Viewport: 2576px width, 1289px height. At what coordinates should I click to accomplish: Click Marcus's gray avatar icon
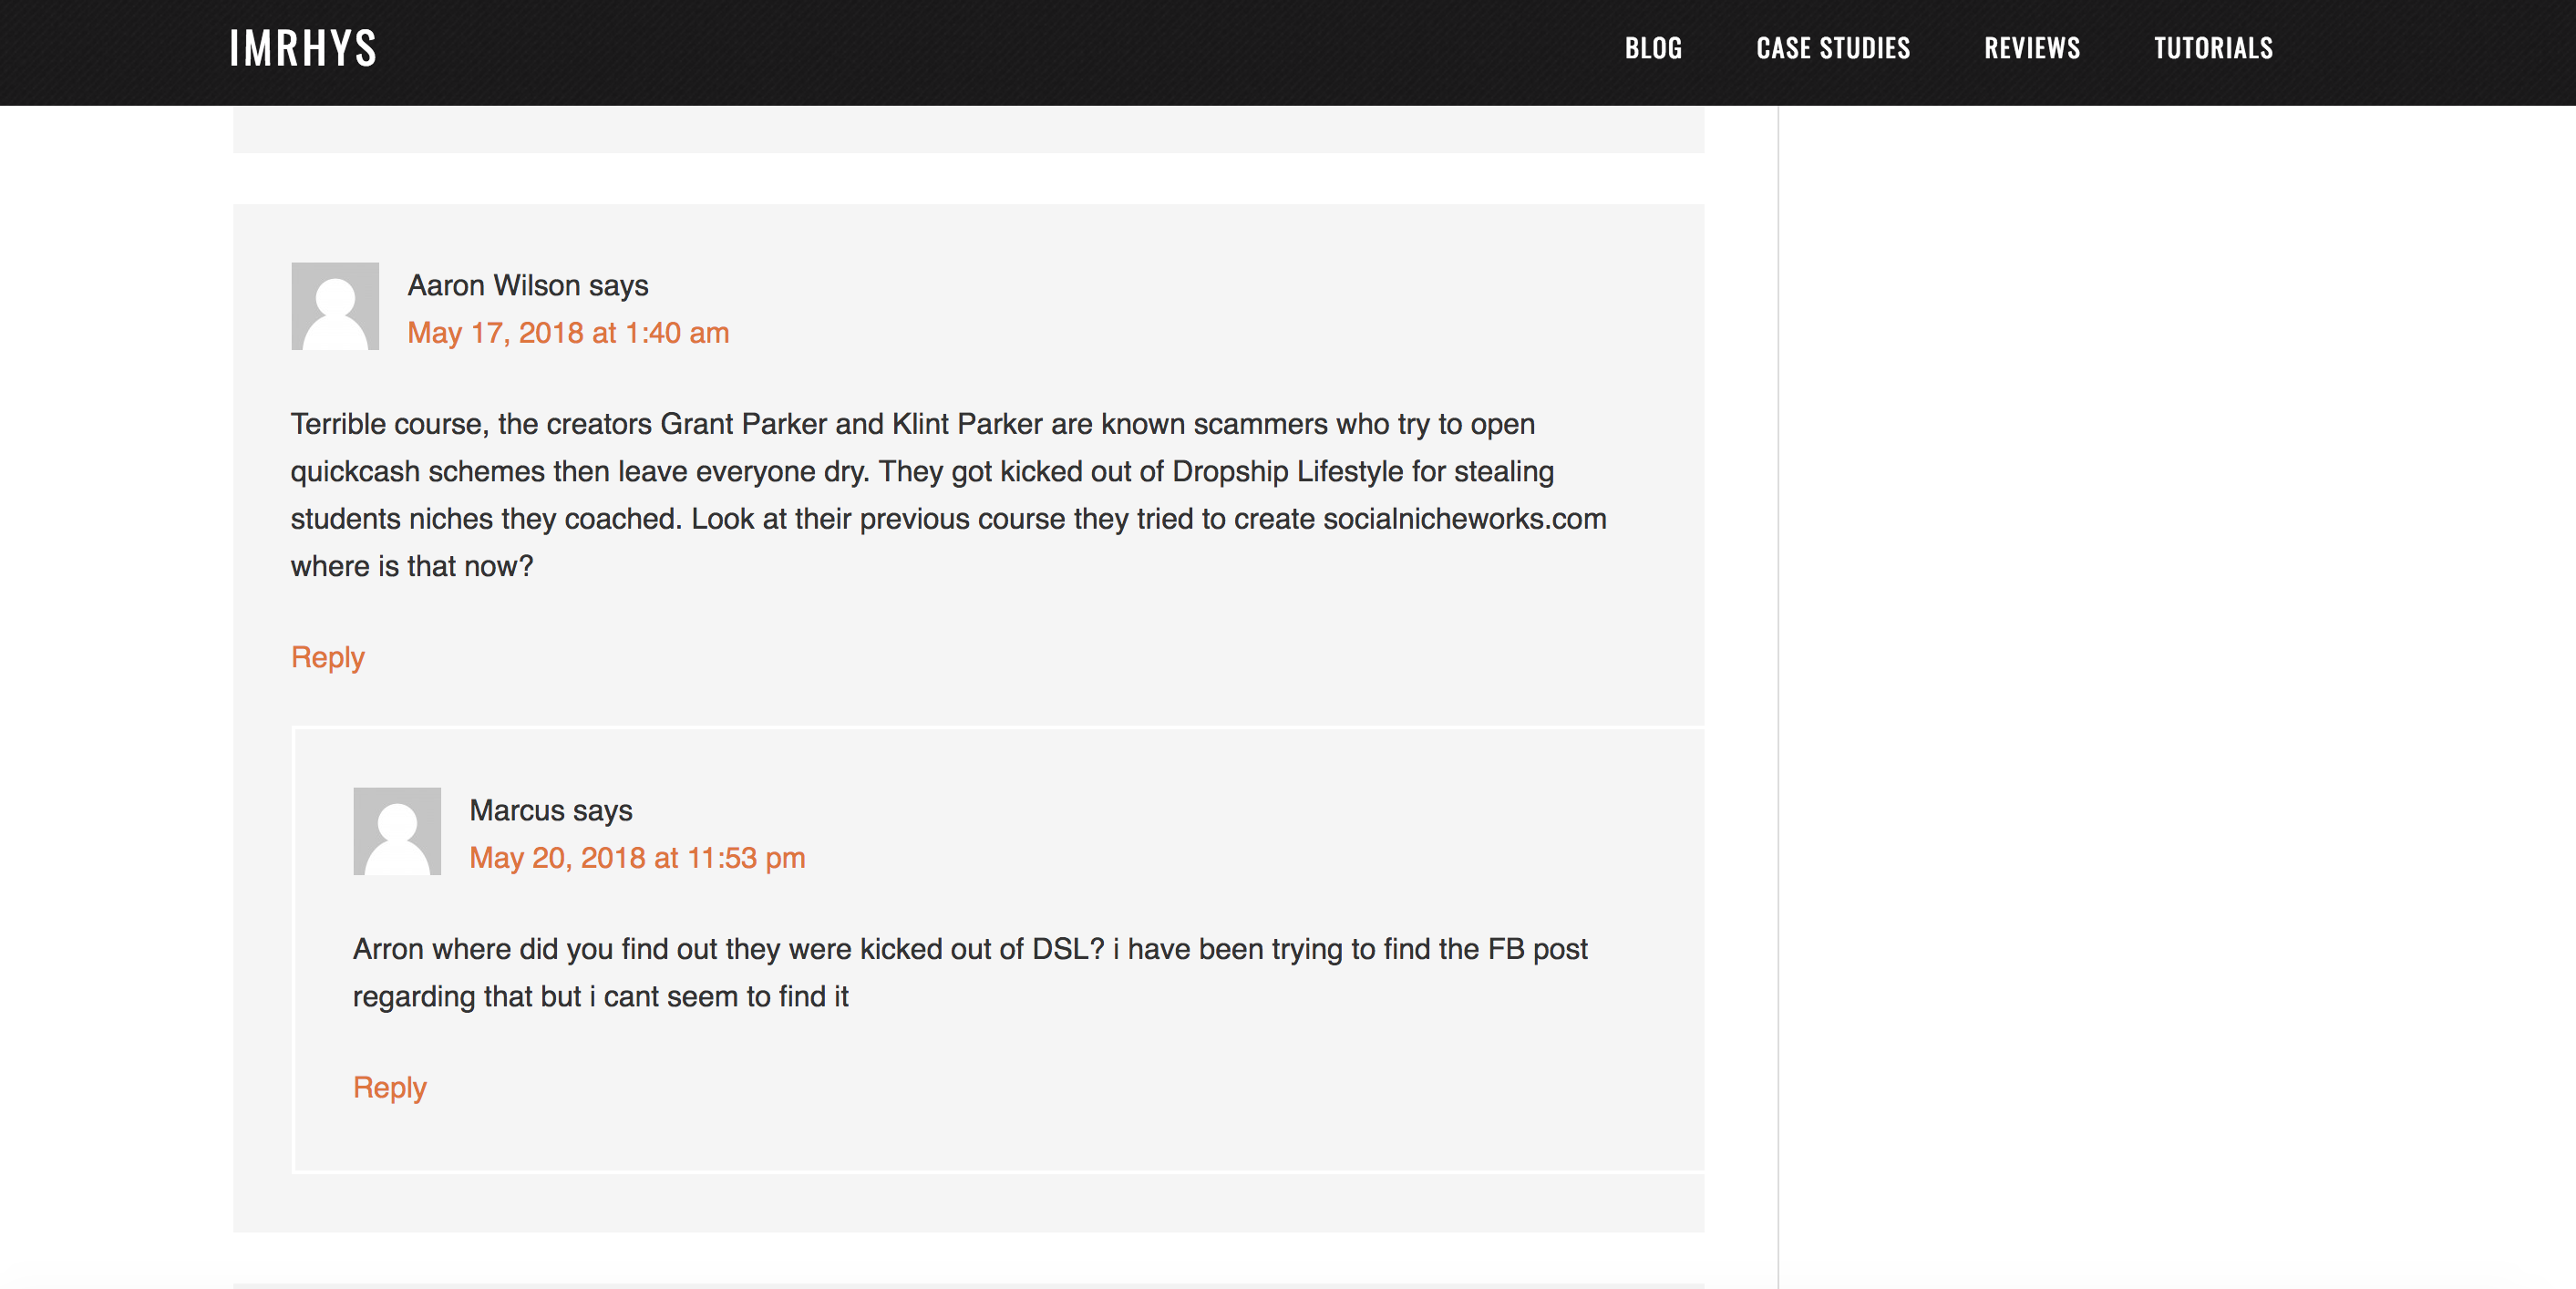[397, 831]
